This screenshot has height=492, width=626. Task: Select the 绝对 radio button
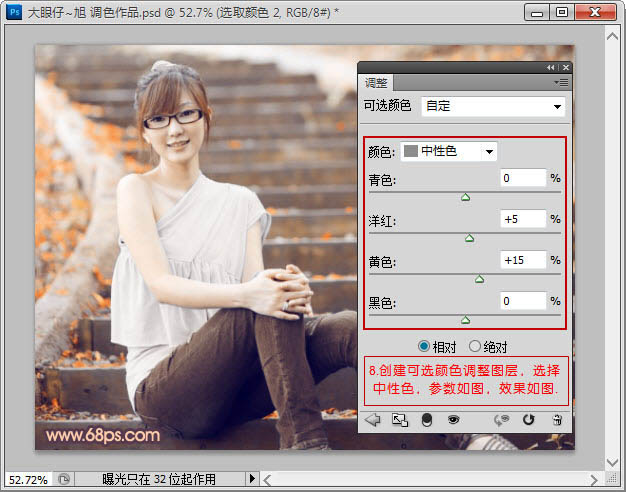coord(474,347)
